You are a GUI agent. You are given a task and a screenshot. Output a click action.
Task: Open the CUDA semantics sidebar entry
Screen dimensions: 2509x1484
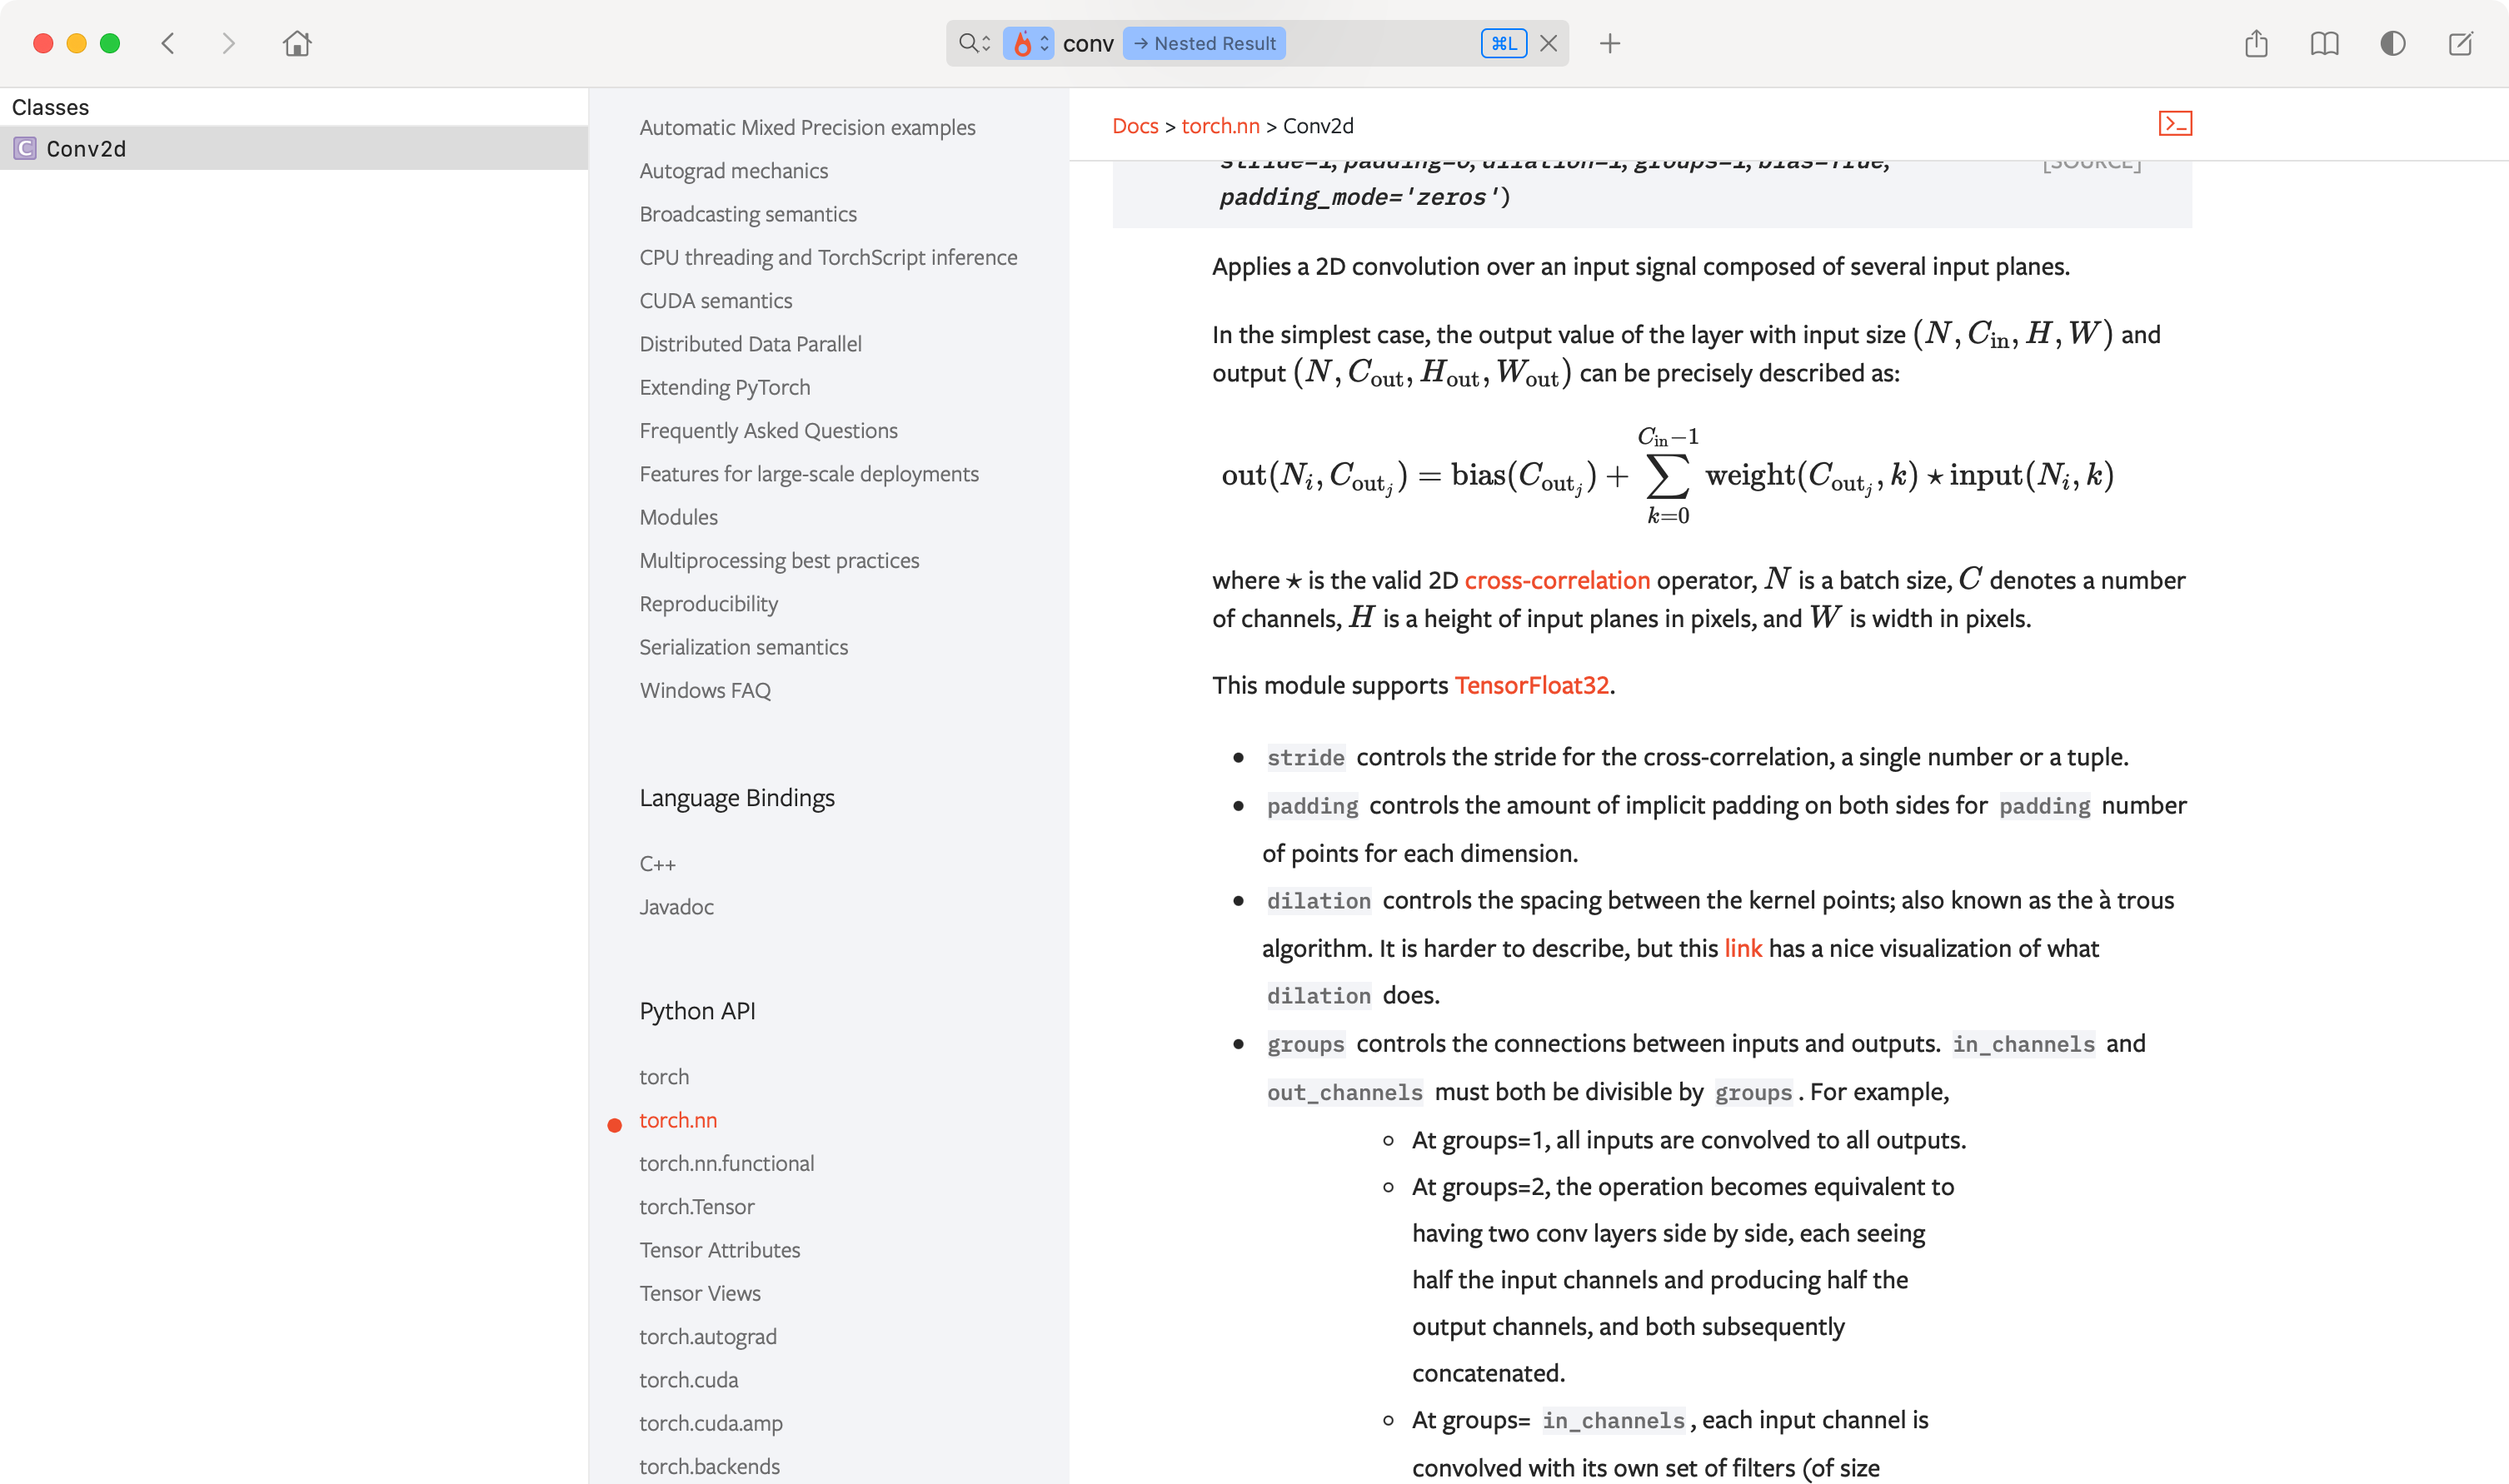(x=715, y=300)
